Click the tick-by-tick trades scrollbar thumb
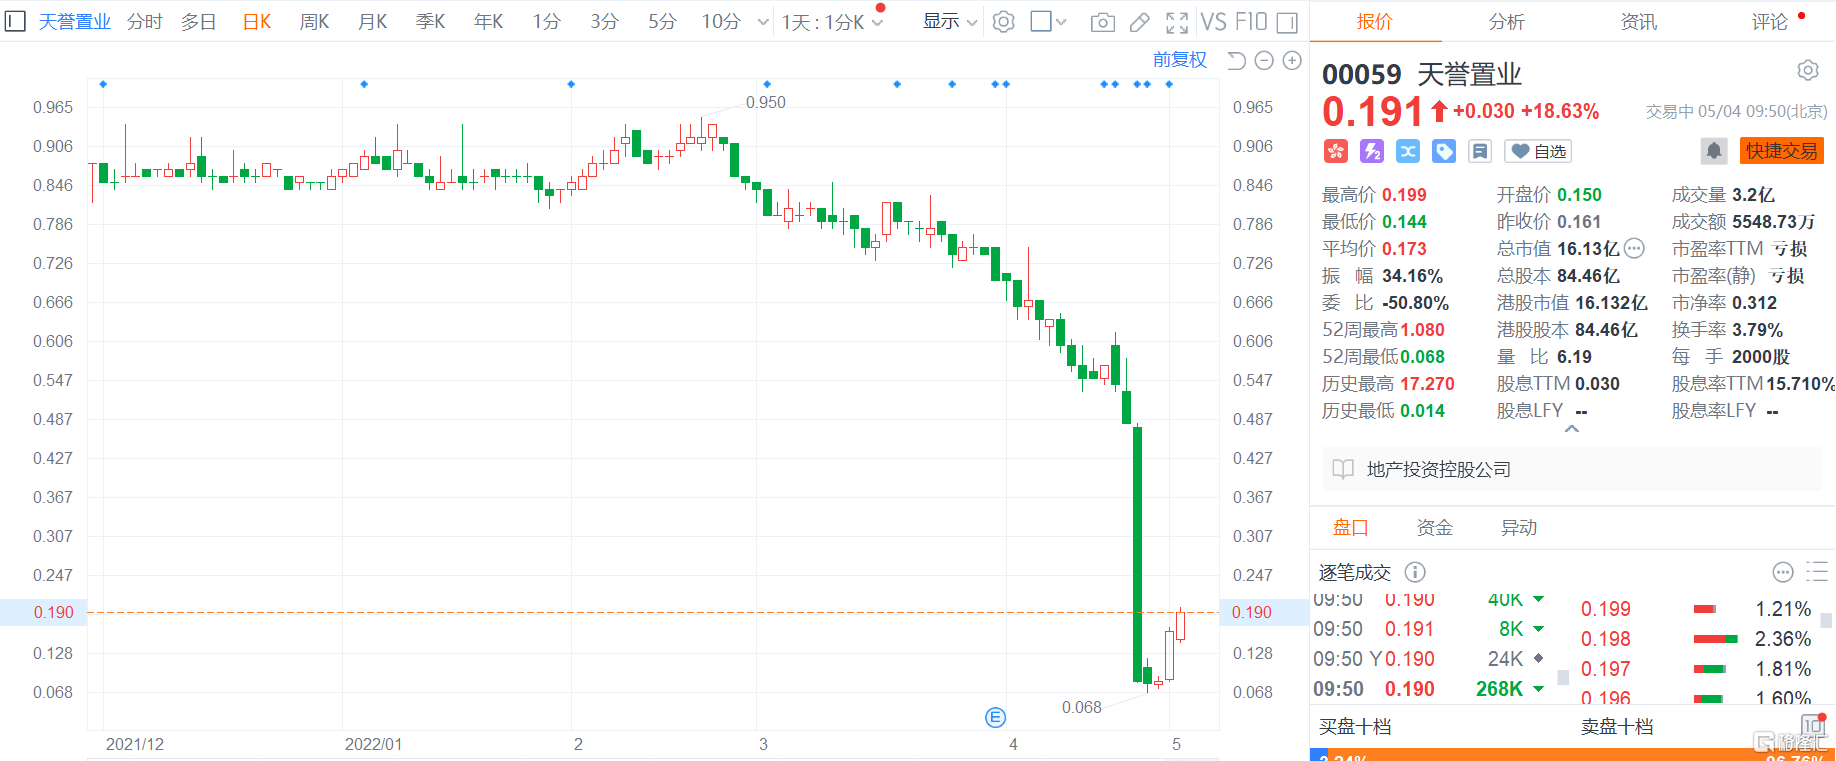The image size is (1836, 761). click(1563, 677)
